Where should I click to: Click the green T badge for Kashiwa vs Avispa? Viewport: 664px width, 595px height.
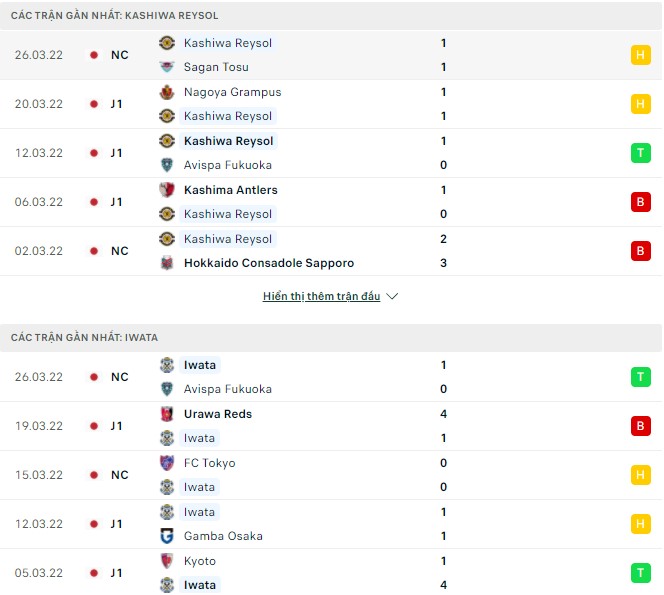pyautogui.click(x=640, y=153)
